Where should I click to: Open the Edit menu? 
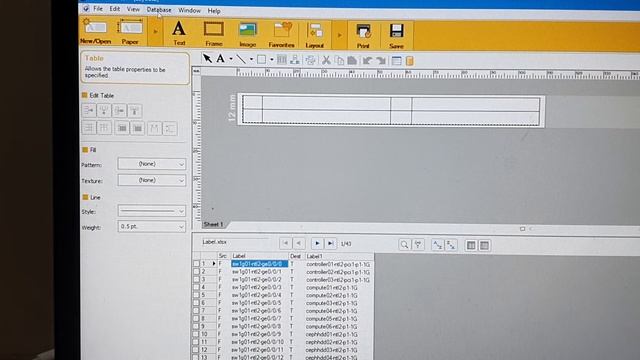115,9
